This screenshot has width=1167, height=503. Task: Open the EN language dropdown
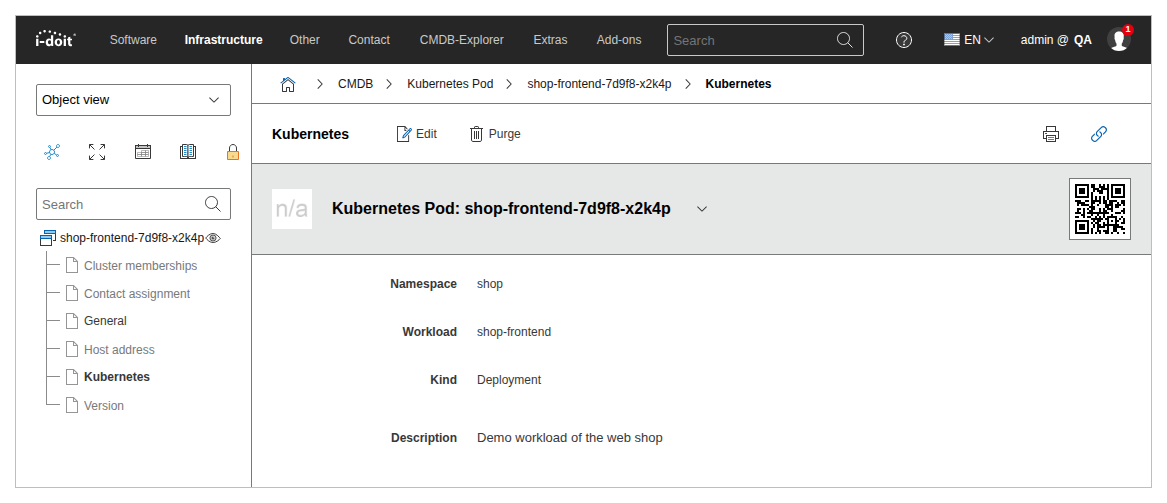969,40
